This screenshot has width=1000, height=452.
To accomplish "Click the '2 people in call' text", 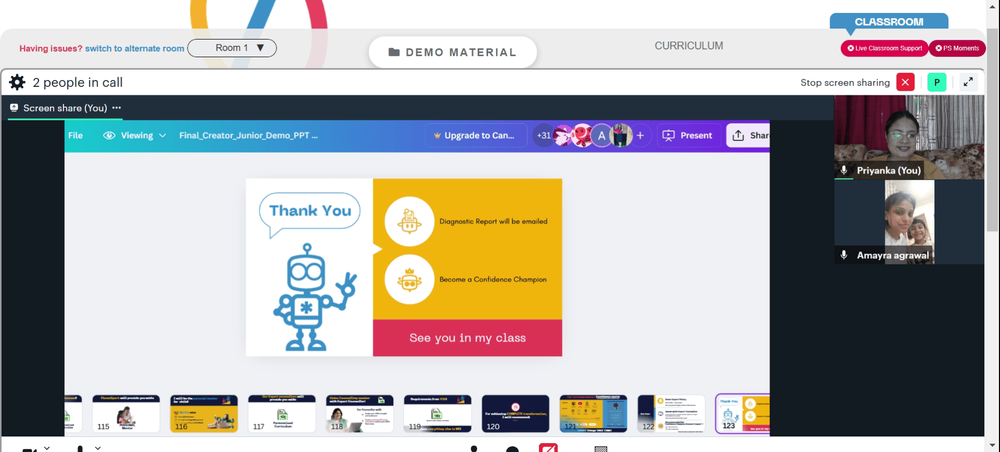I will (x=78, y=82).
